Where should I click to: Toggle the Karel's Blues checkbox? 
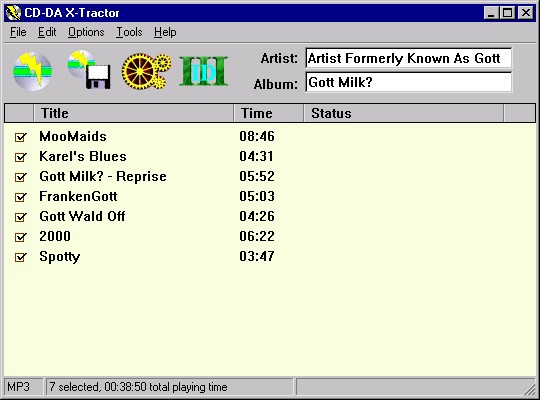click(x=20, y=157)
